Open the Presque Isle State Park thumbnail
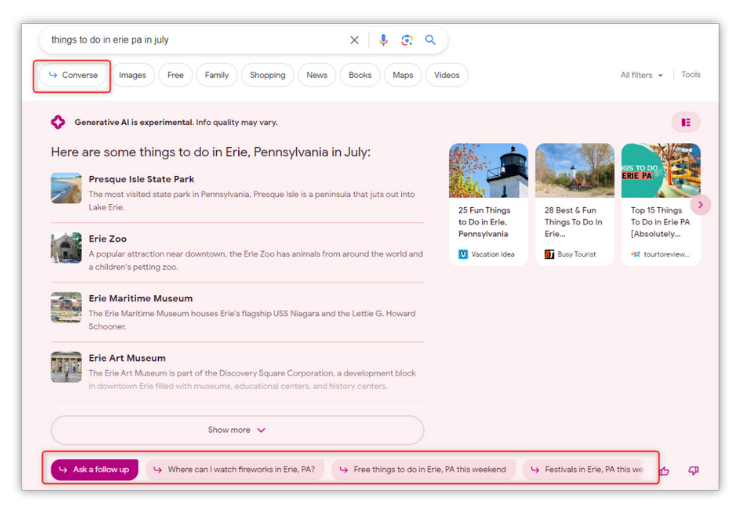 point(66,188)
